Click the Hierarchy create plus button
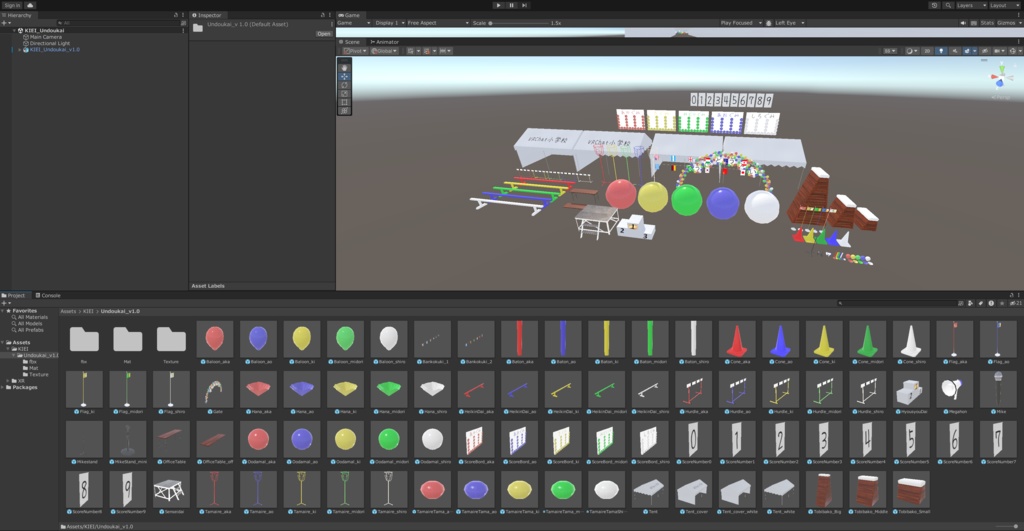Image resolution: width=1024 pixels, height=531 pixels. click(x=5, y=23)
